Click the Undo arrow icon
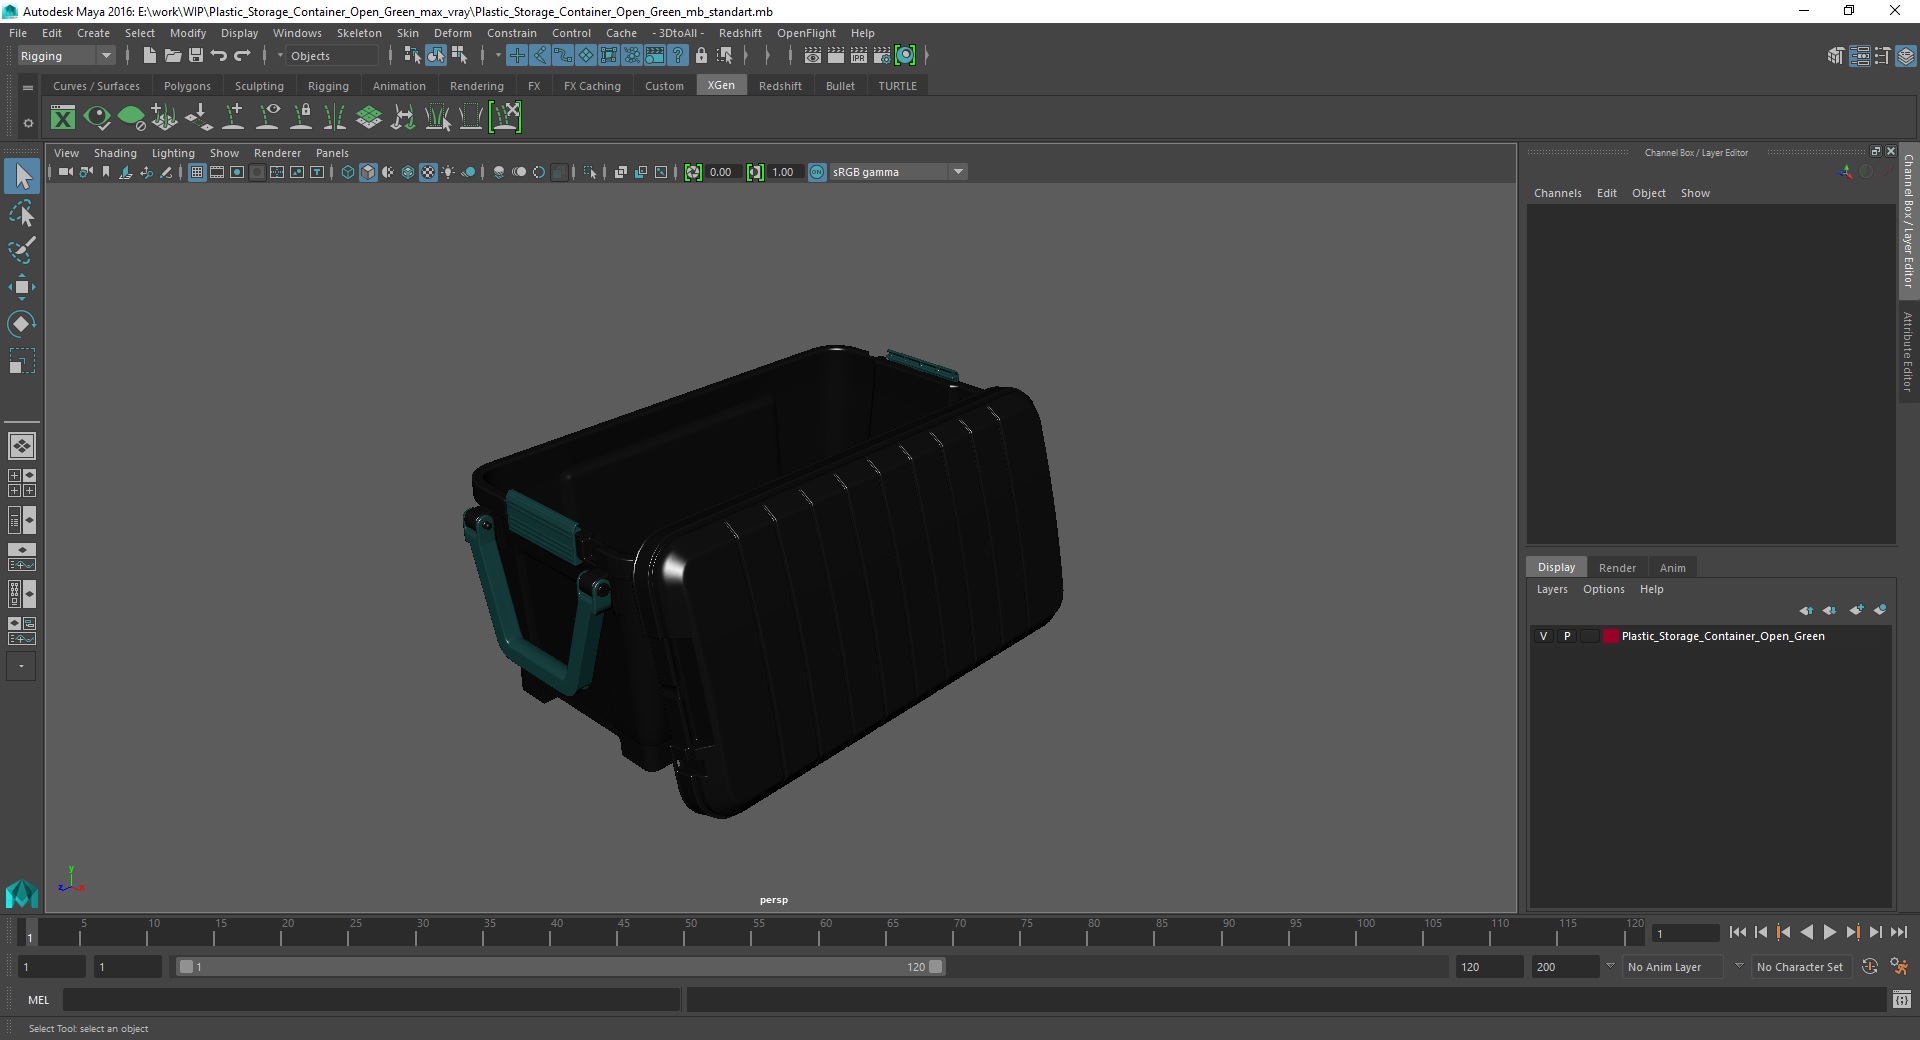This screenshot has width=1920, height=1040. click(218, 56)
